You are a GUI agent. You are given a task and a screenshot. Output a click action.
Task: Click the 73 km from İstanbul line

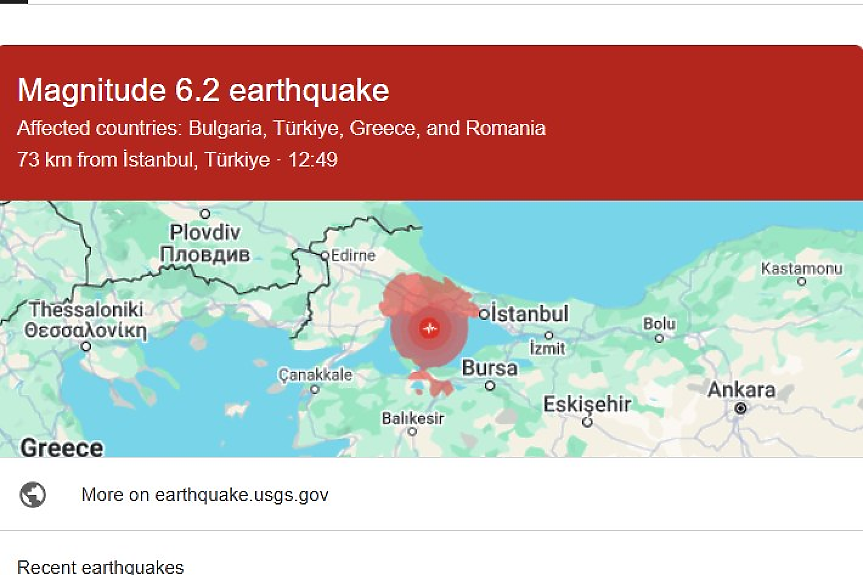click(177, 159)
